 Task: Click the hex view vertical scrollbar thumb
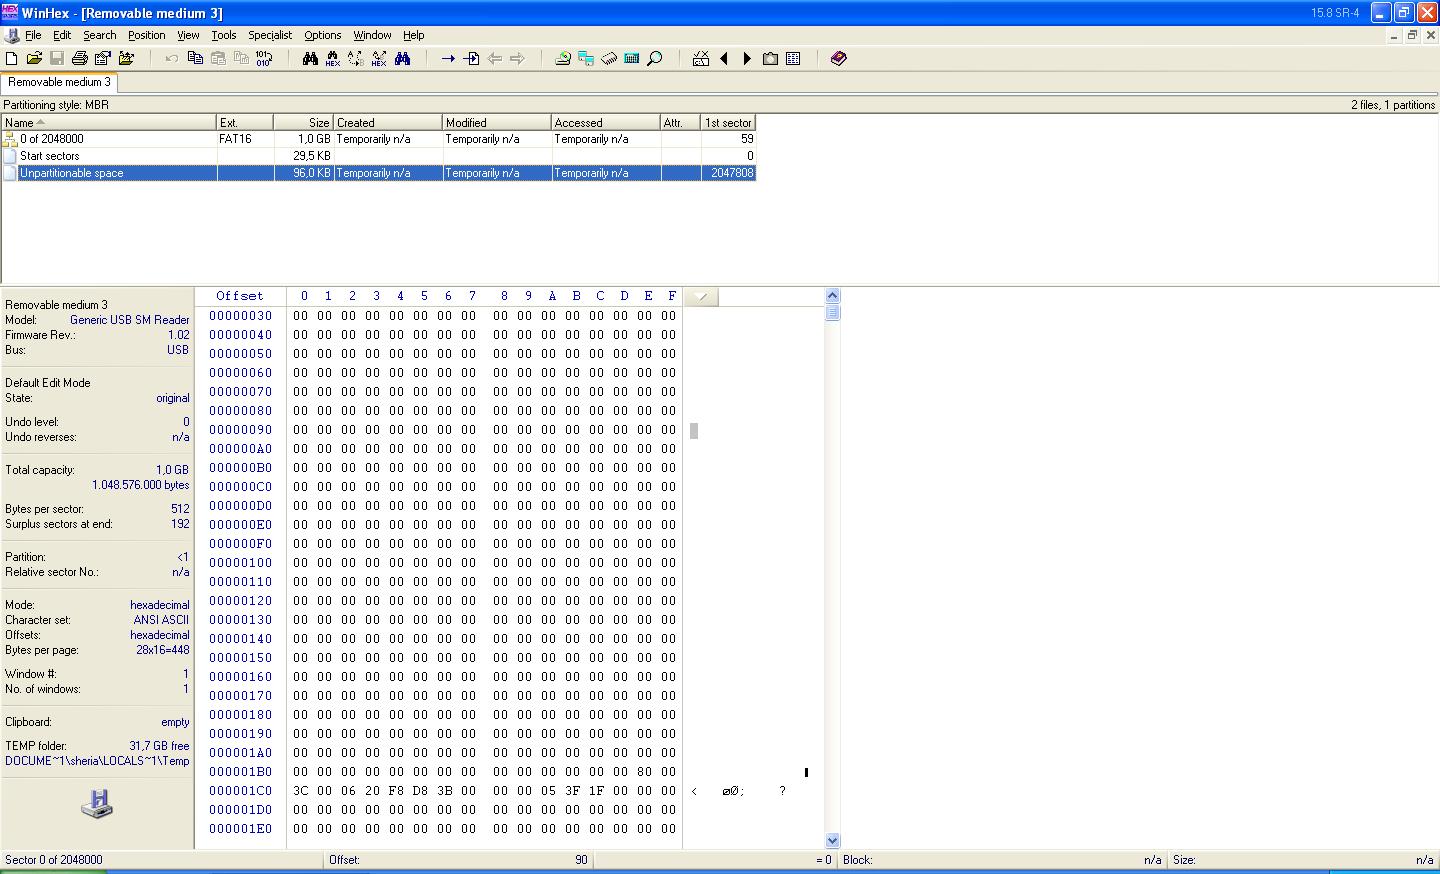pyautogui.click(x=832, y=313)
